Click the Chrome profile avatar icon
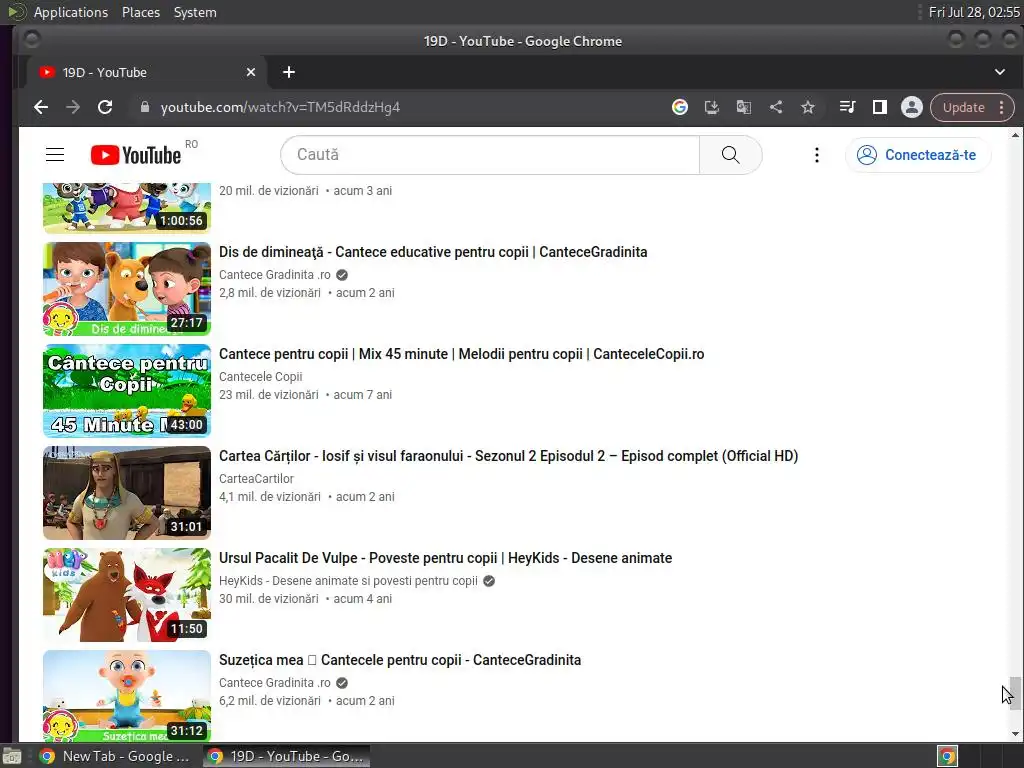Image resolution: width=1024 pixels, height=768 pixels. point(912,107)
